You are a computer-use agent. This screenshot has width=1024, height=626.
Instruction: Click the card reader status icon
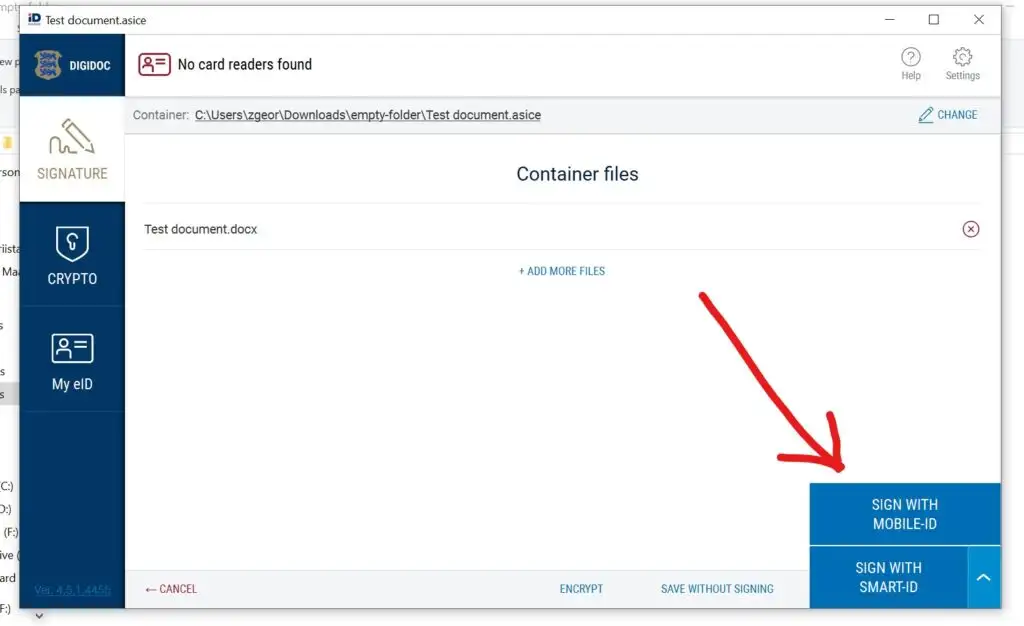pyautogui.click(x=154, y=63)
